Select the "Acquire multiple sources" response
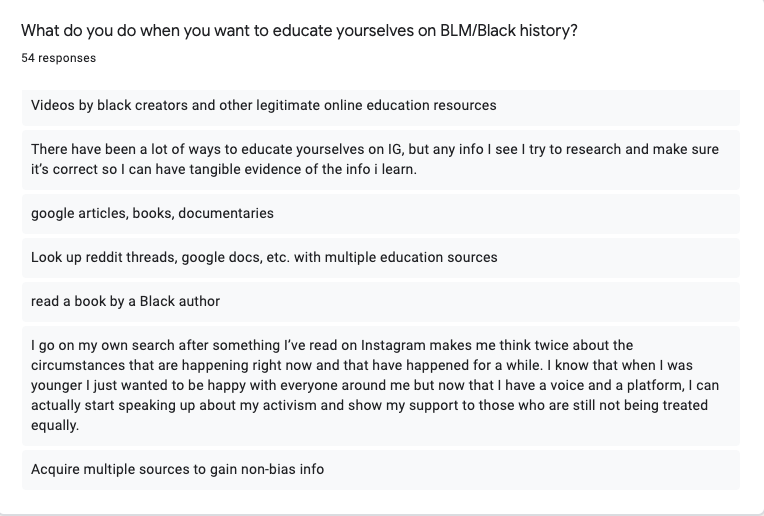Viewport: 764px width, 516px height. coord(381,470)
